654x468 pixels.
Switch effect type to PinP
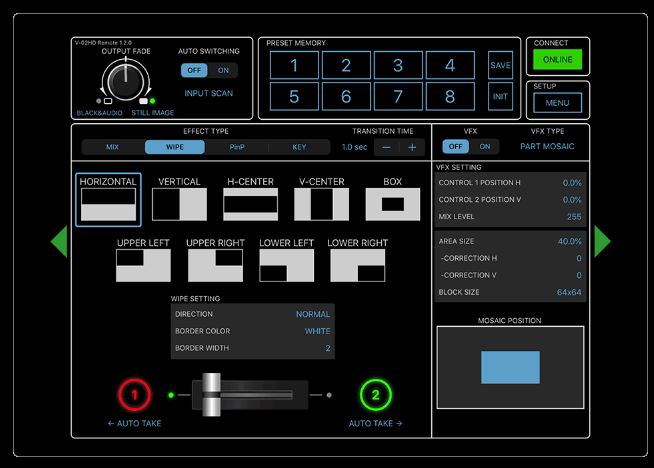point(237,147)
